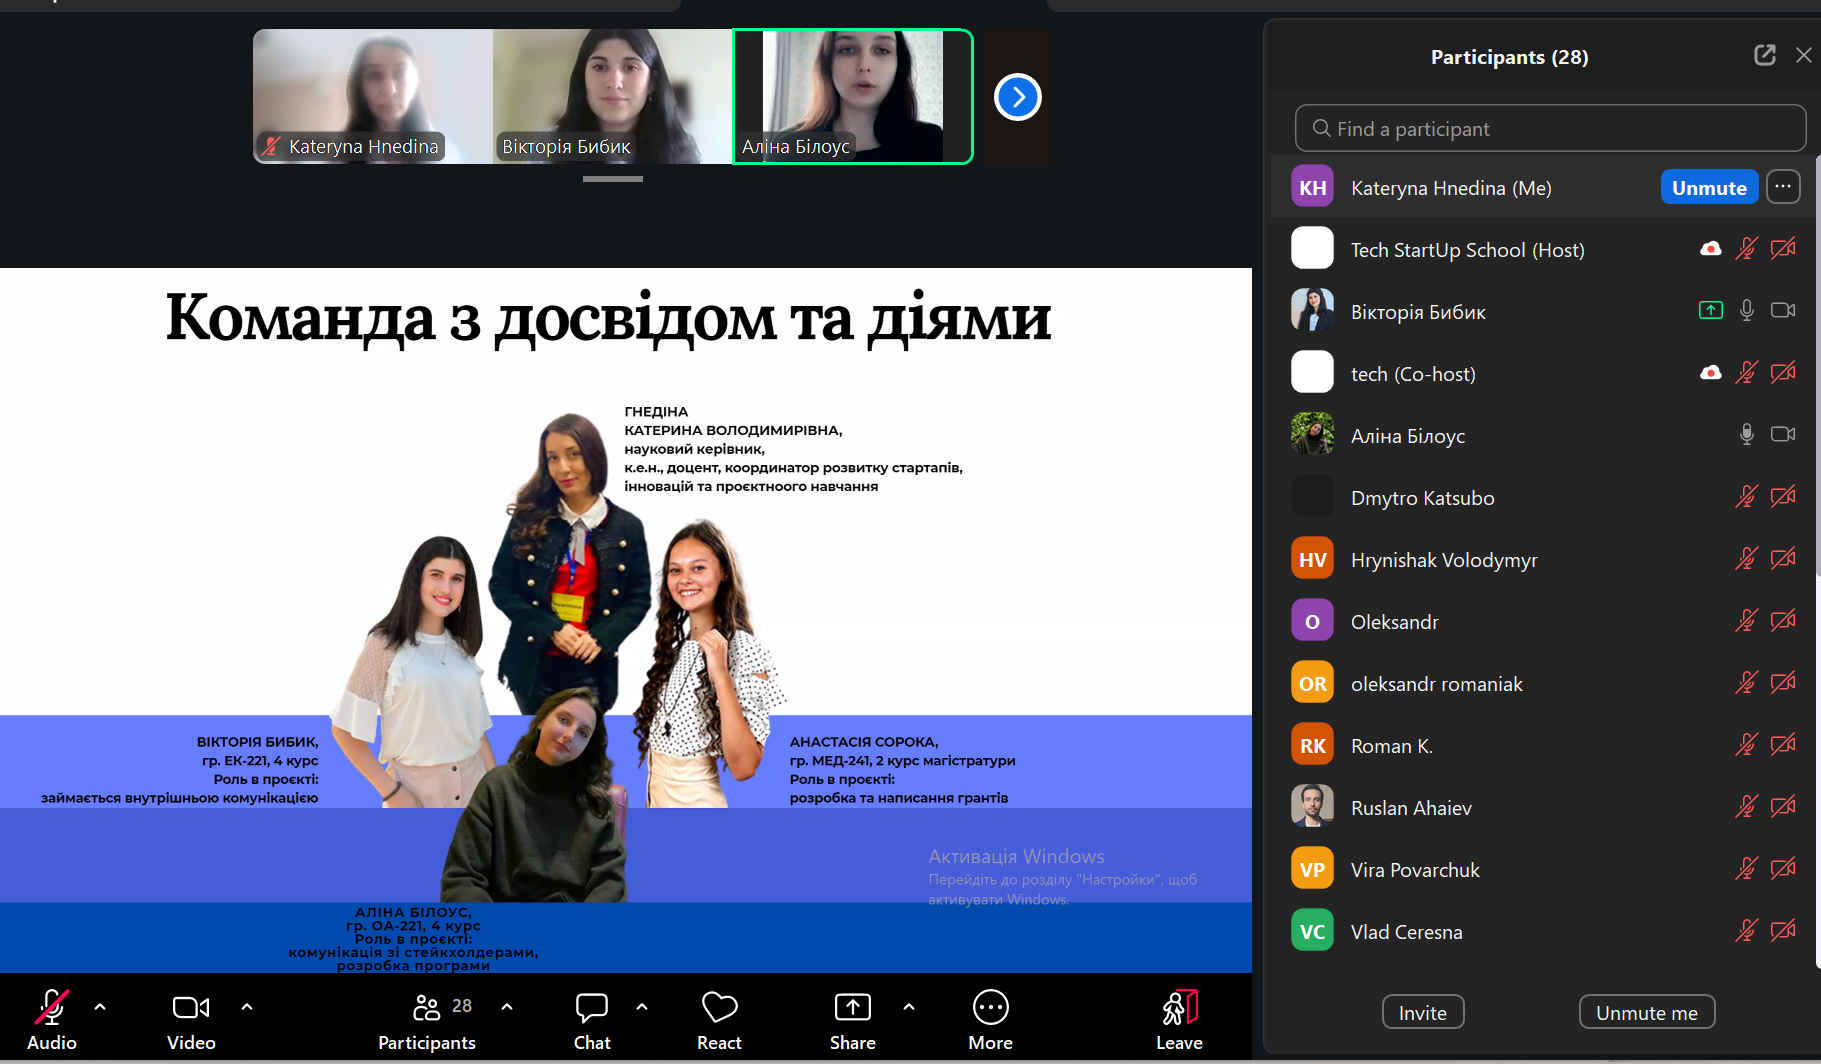Select Вікторія Бибик in participants list
The image size is (1821, 1064).
click(1417, 312)
